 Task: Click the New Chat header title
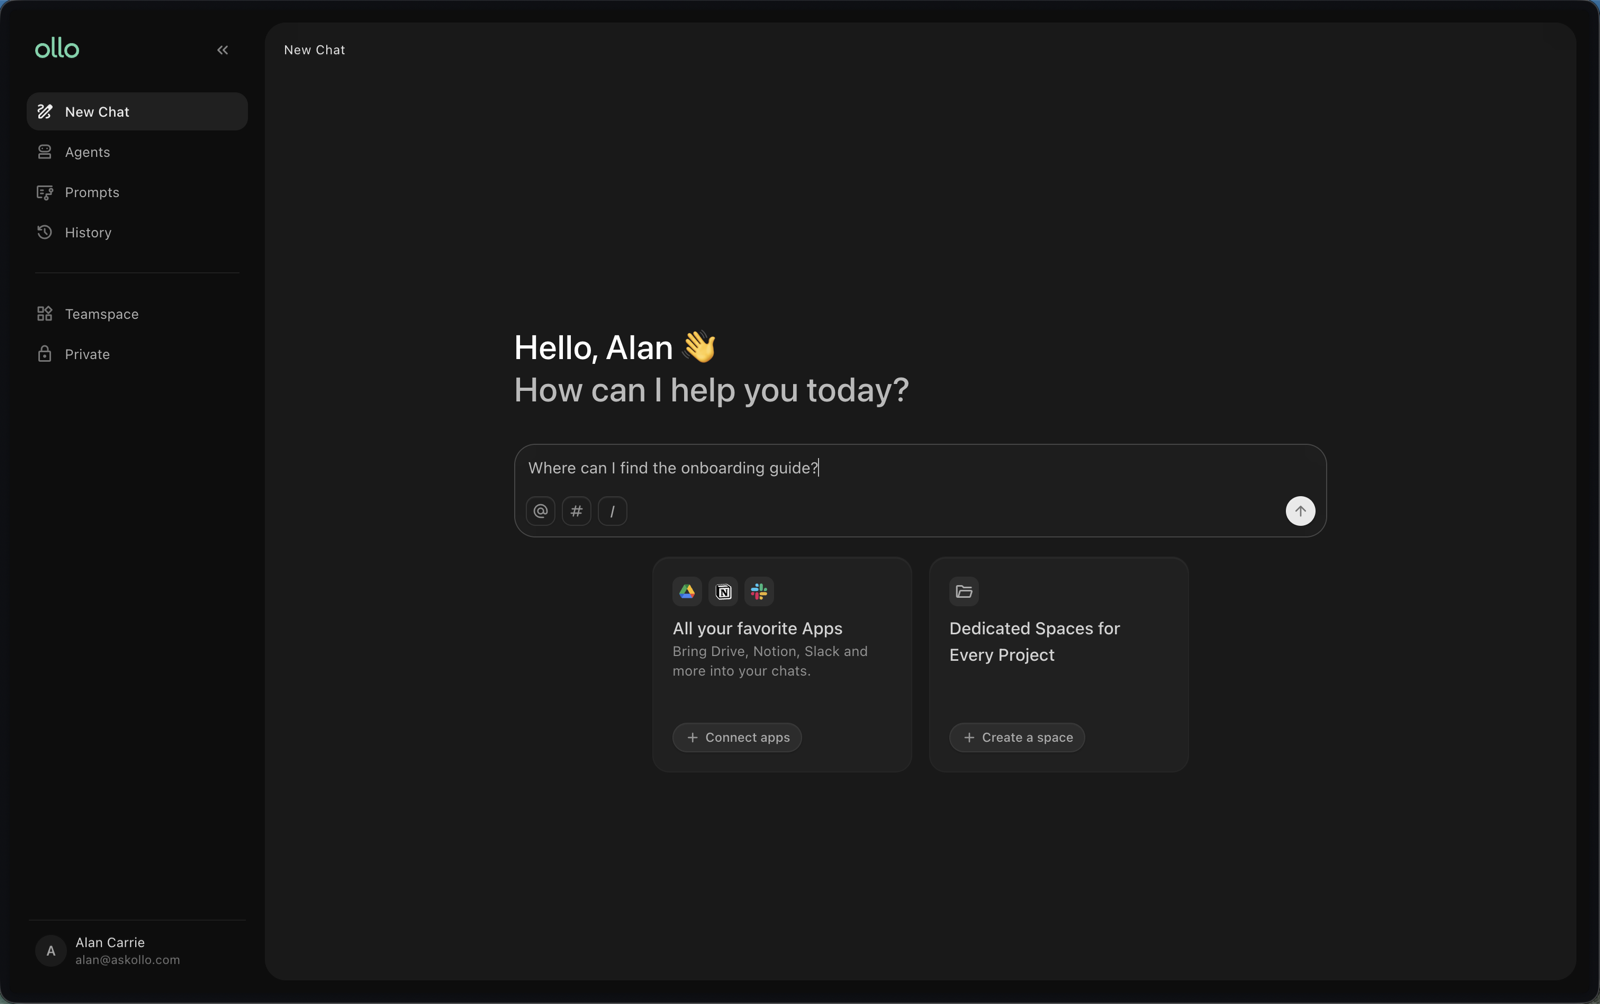pos(314,50)
